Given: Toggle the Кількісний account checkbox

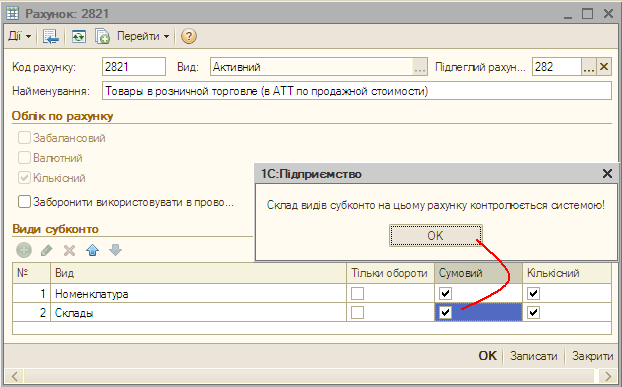Looking at the screenshot, I should [24, 178].
